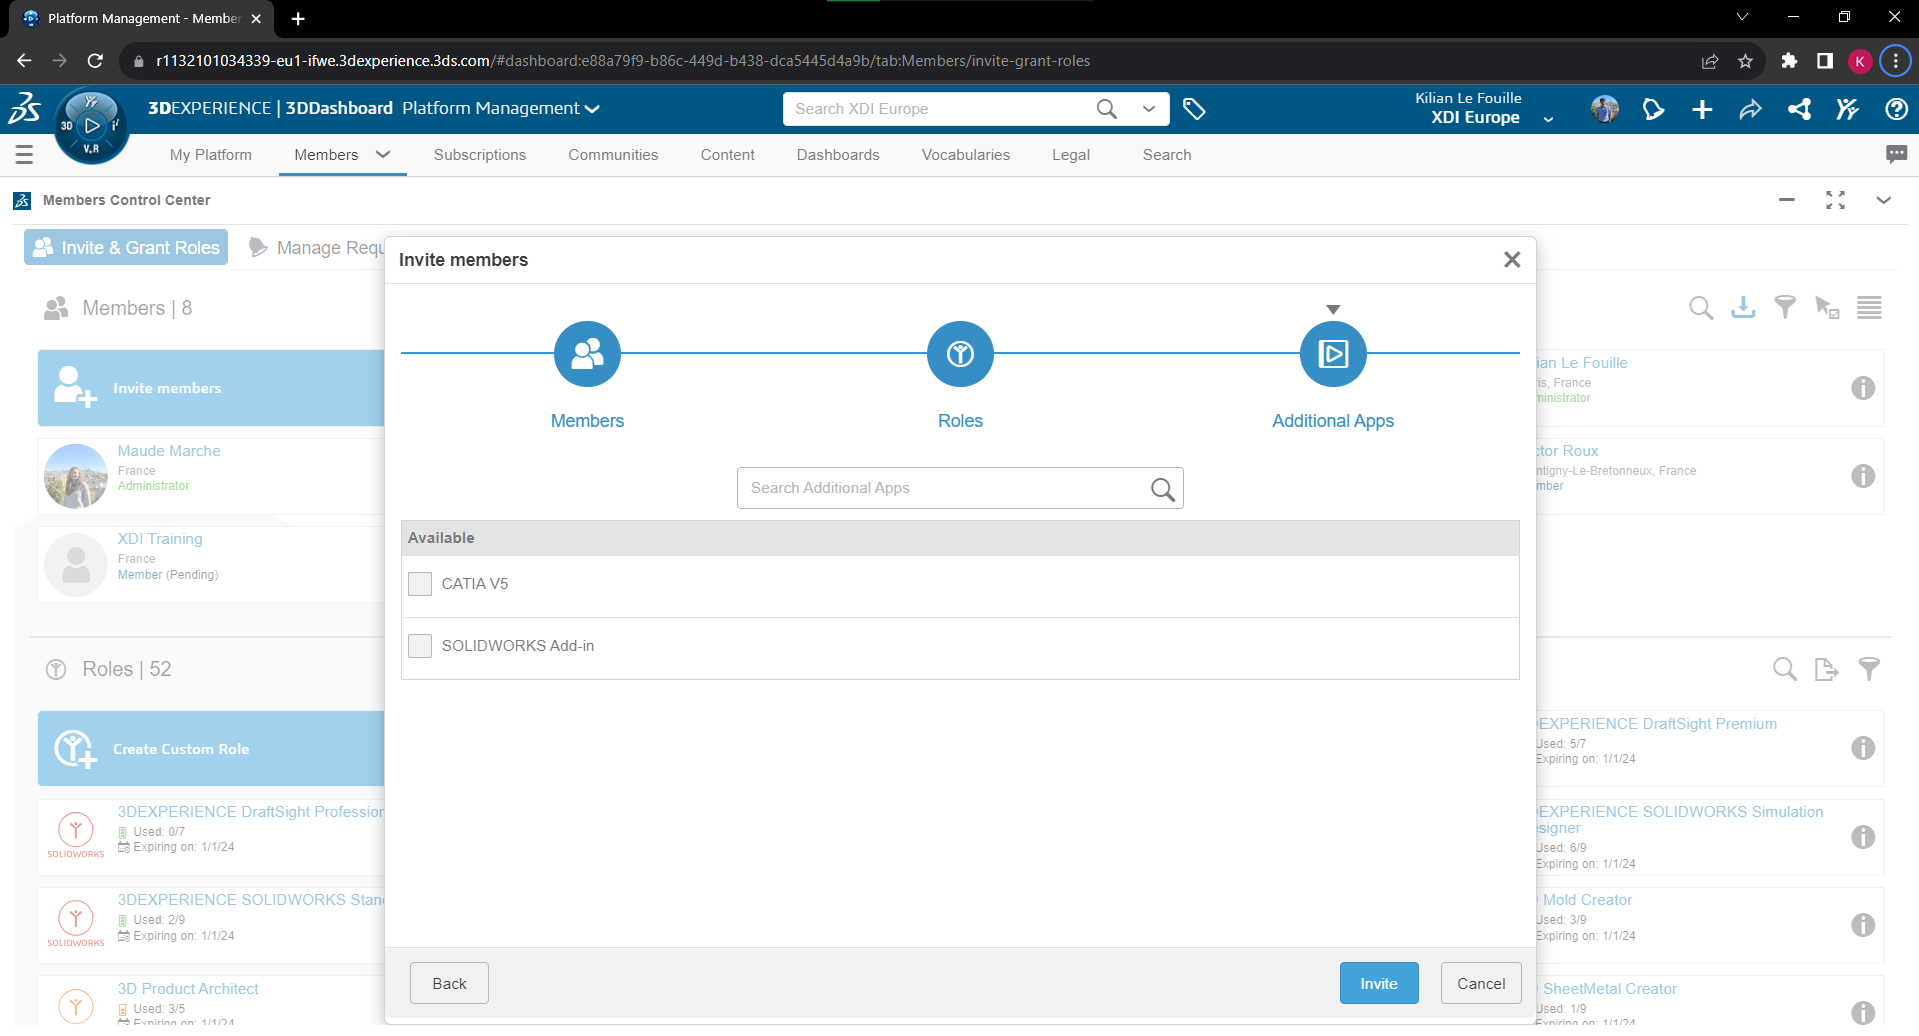Click the Members step icon in wizard
This screenshot has height=1036, width=1919.
coord(587,354)
